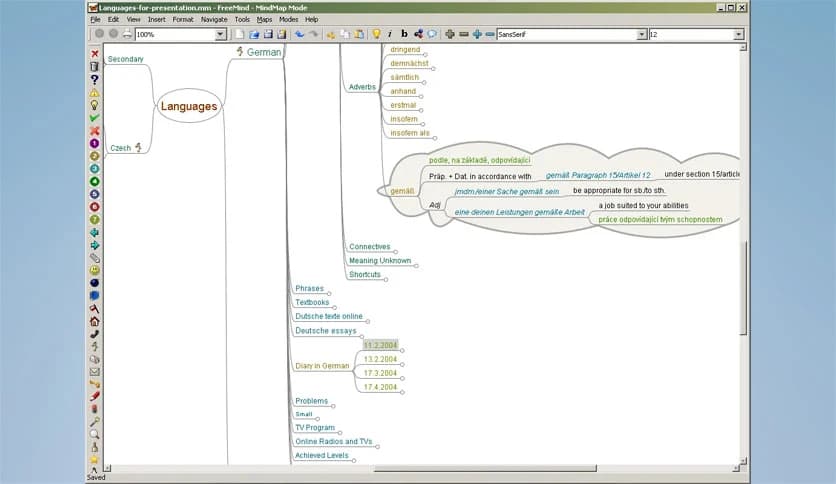Viewport: 836px width, 484px height.
Task: Click the trash can remove-all-icons button
Action: pos(94,67)
